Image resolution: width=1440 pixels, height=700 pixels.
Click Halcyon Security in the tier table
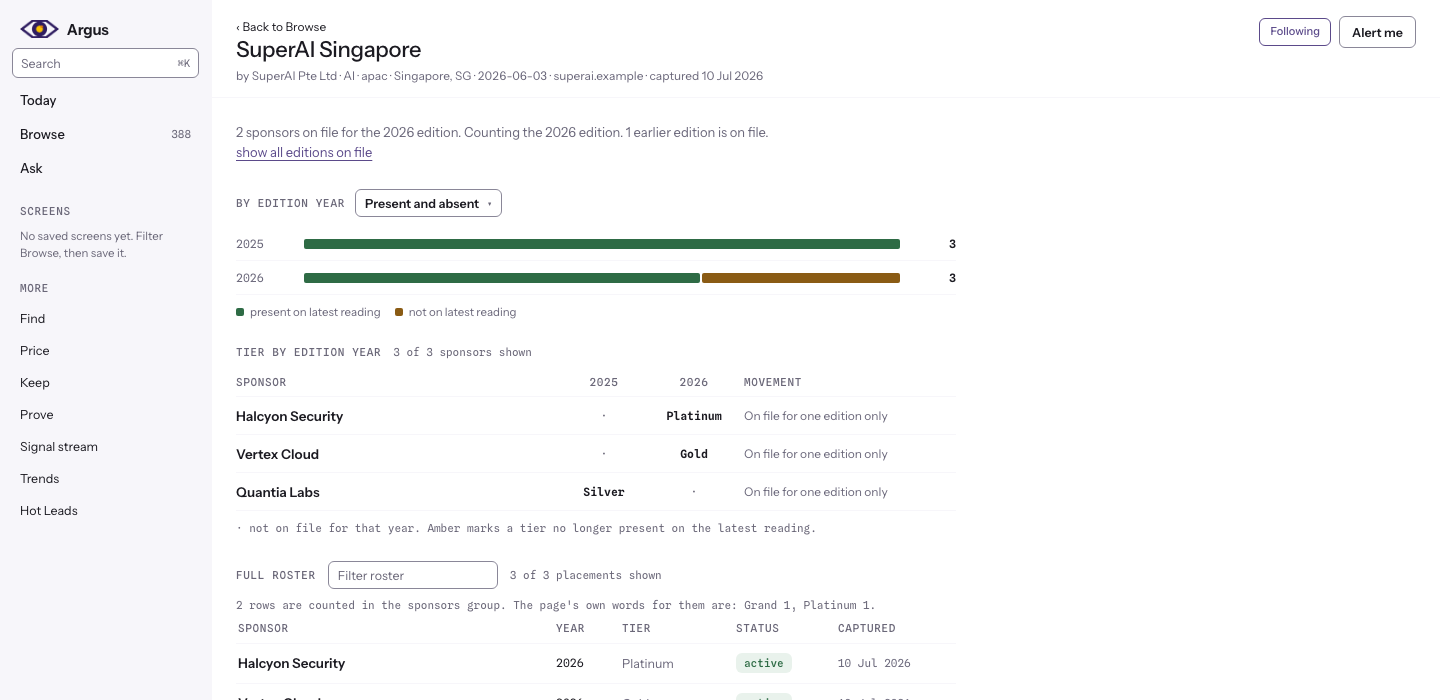coord(289,416)
